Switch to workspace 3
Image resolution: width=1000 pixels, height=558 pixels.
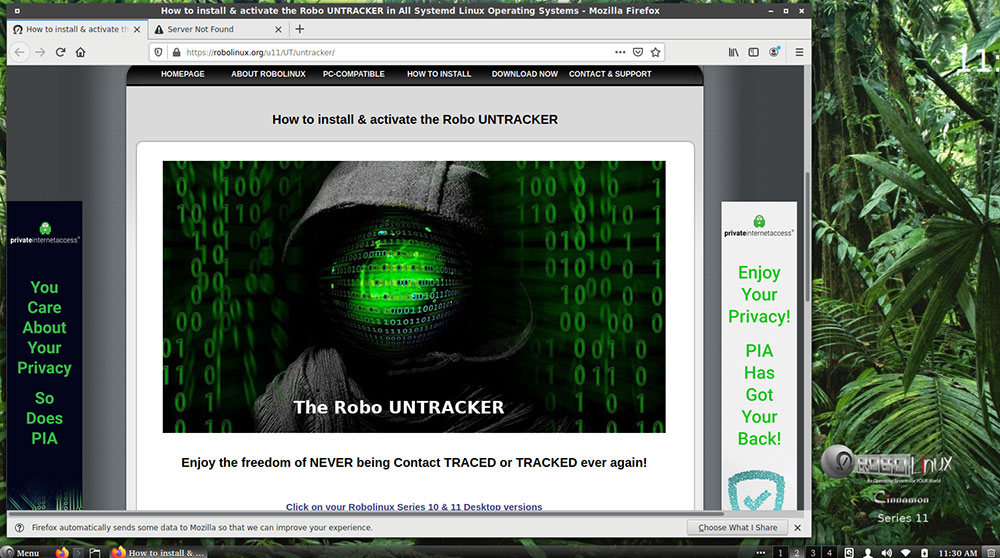click(813, 552)
